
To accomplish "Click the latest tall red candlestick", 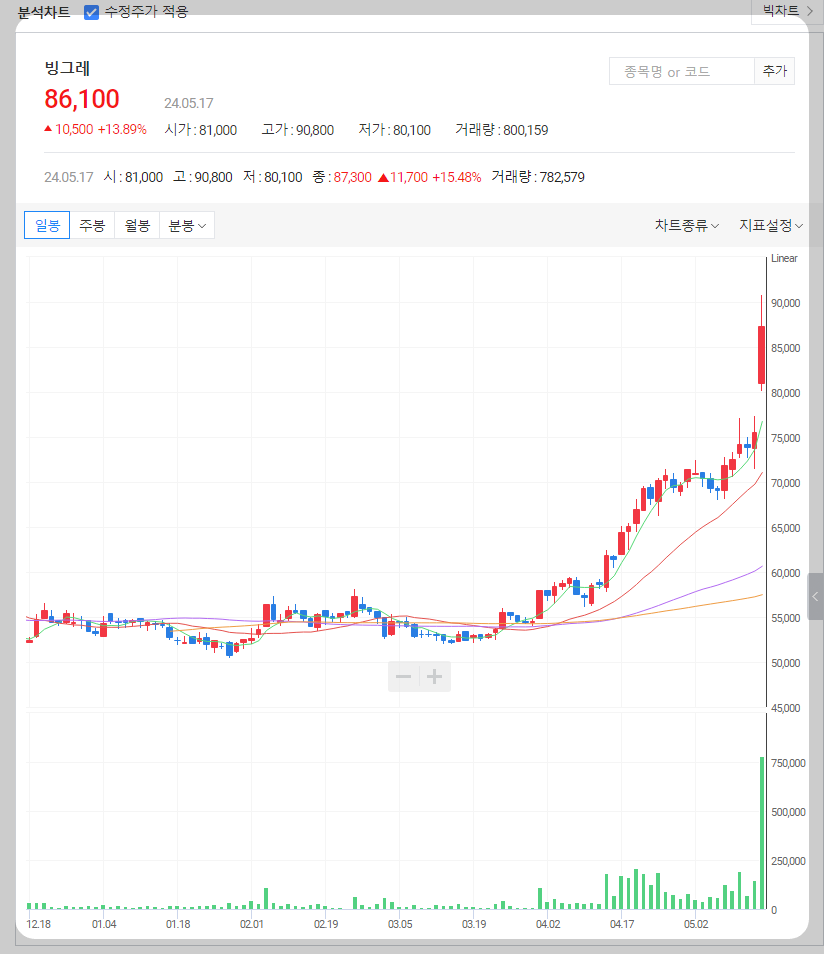I will click(x=761, y=355).
